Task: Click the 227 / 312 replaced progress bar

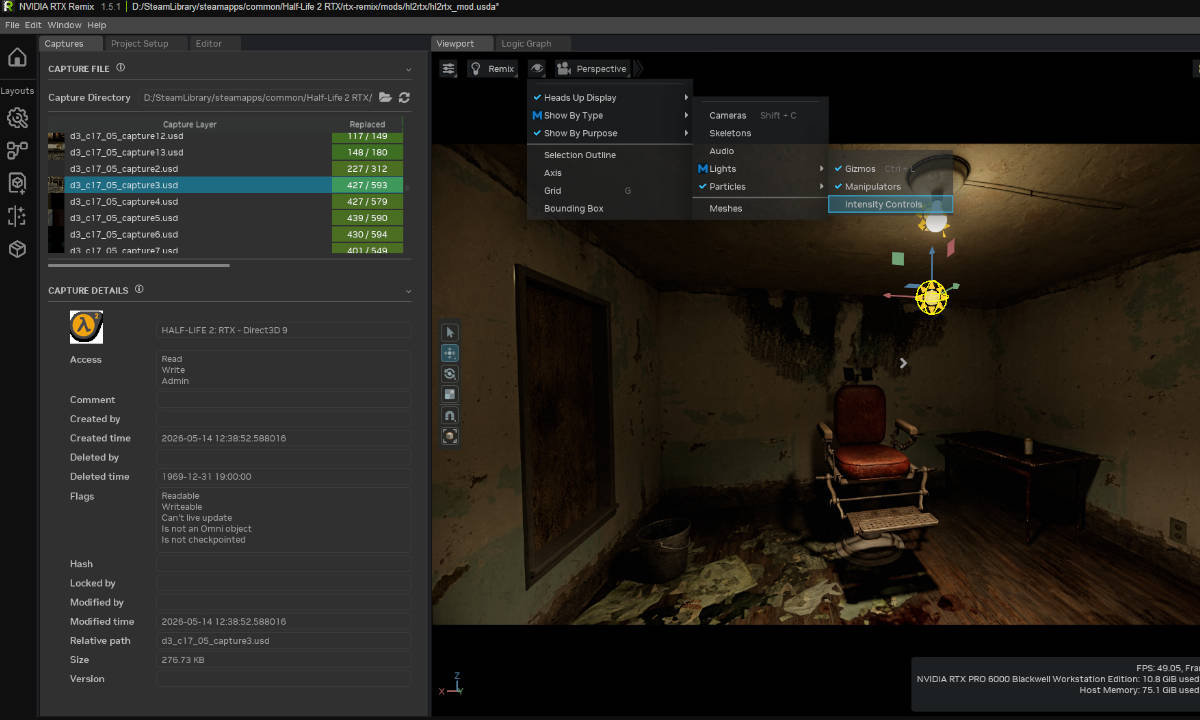Action: coord(367,169)
